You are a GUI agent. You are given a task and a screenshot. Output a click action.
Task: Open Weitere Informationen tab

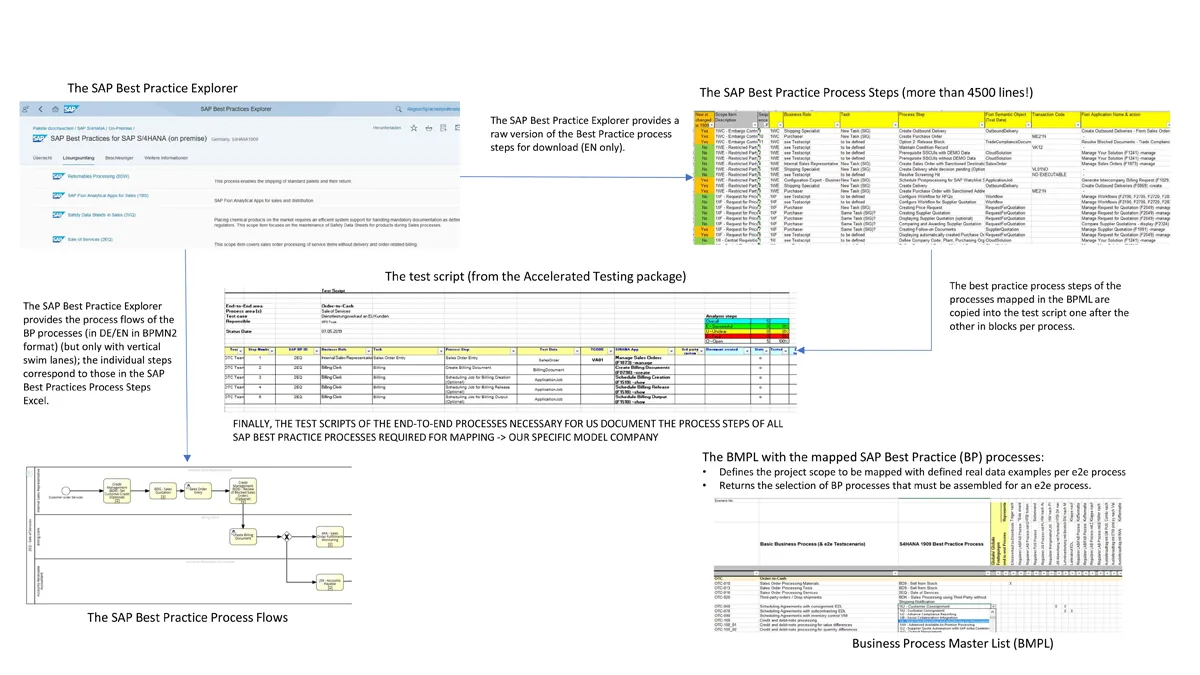pyautogui.click(x=166, y=158)
